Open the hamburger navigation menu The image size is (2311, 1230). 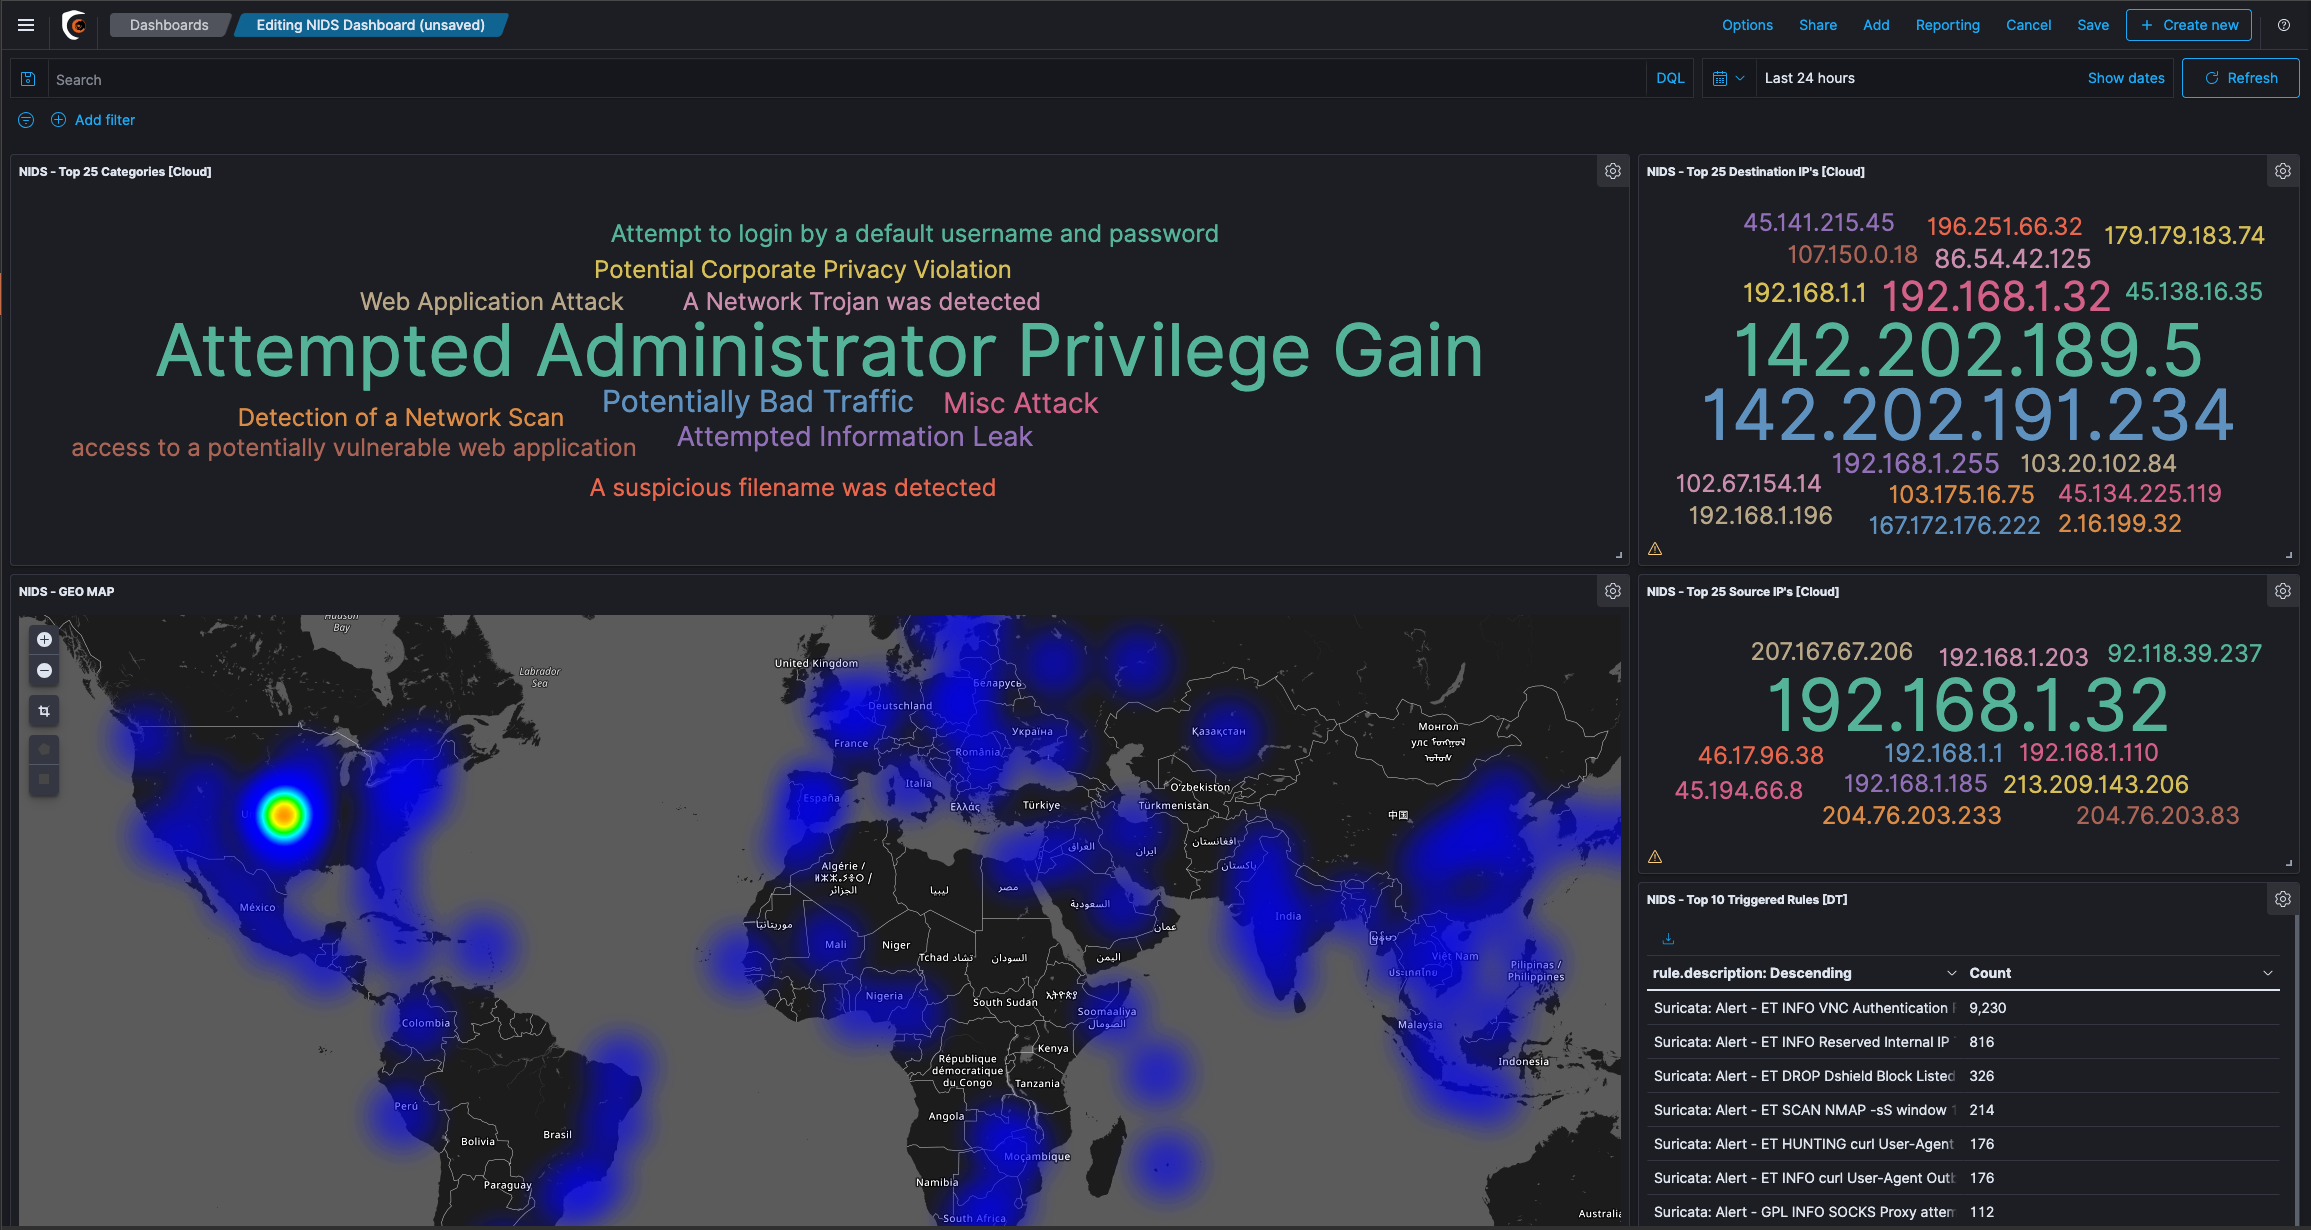26,25
